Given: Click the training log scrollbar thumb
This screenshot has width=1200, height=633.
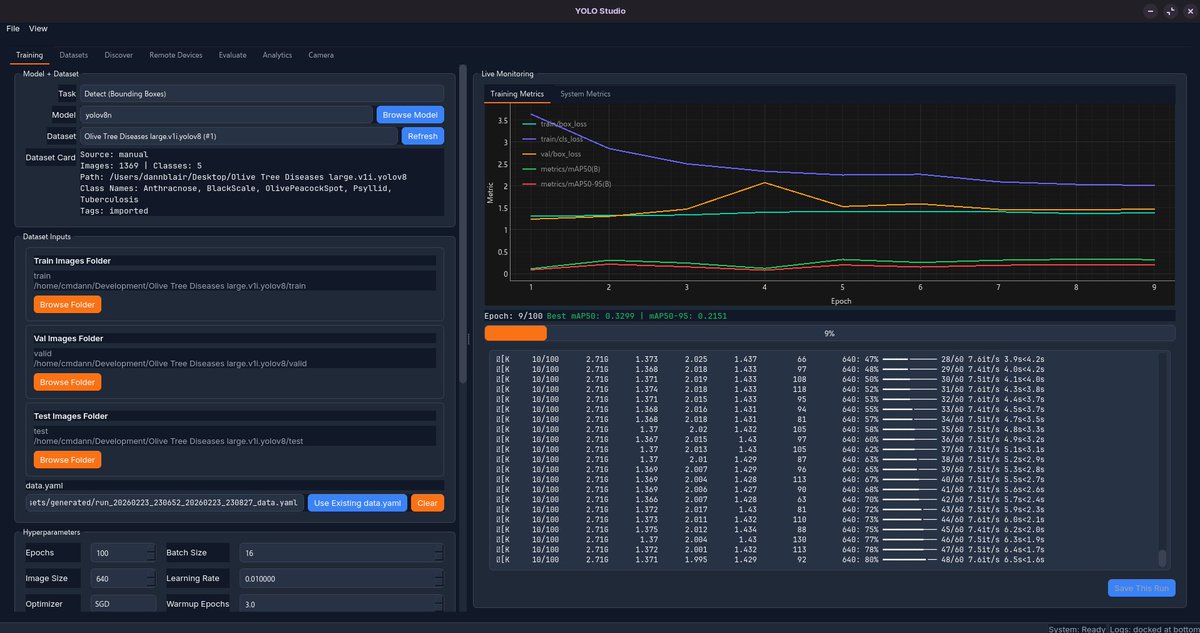Looking at the screenshot, I should (x=1162, y=559).
